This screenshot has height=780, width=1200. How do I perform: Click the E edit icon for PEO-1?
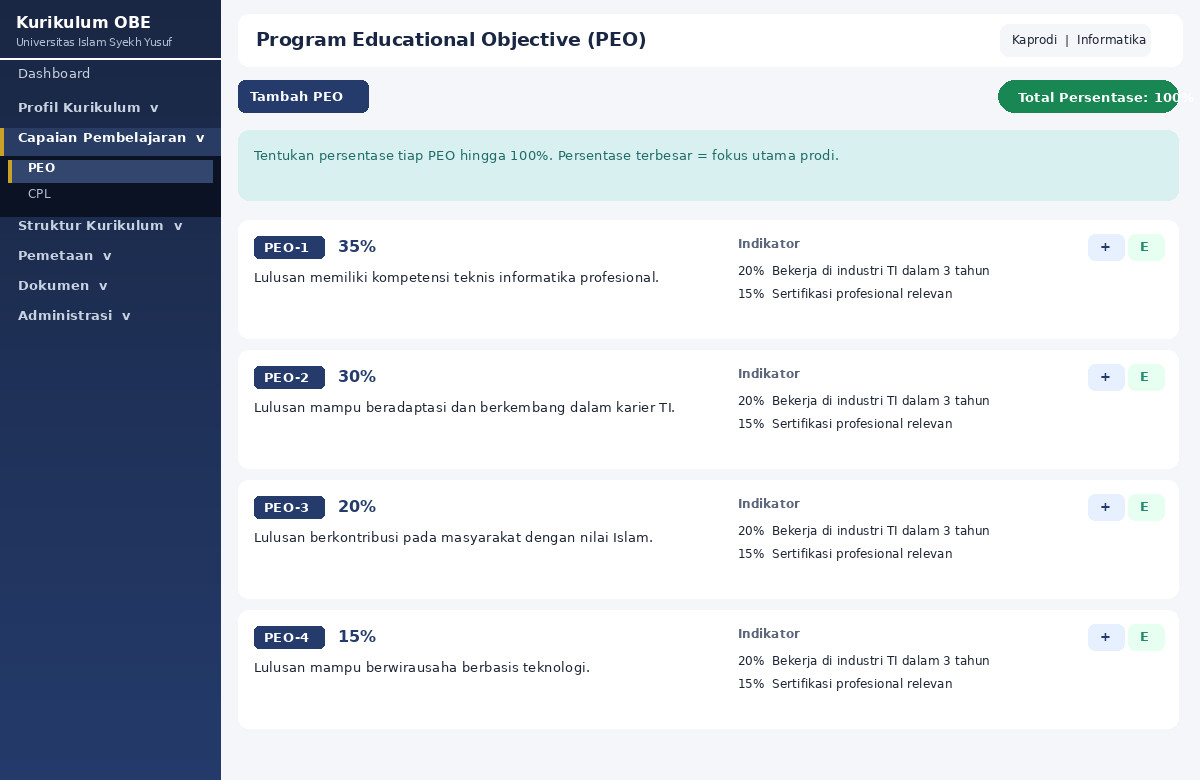[x=1146, y=248]
